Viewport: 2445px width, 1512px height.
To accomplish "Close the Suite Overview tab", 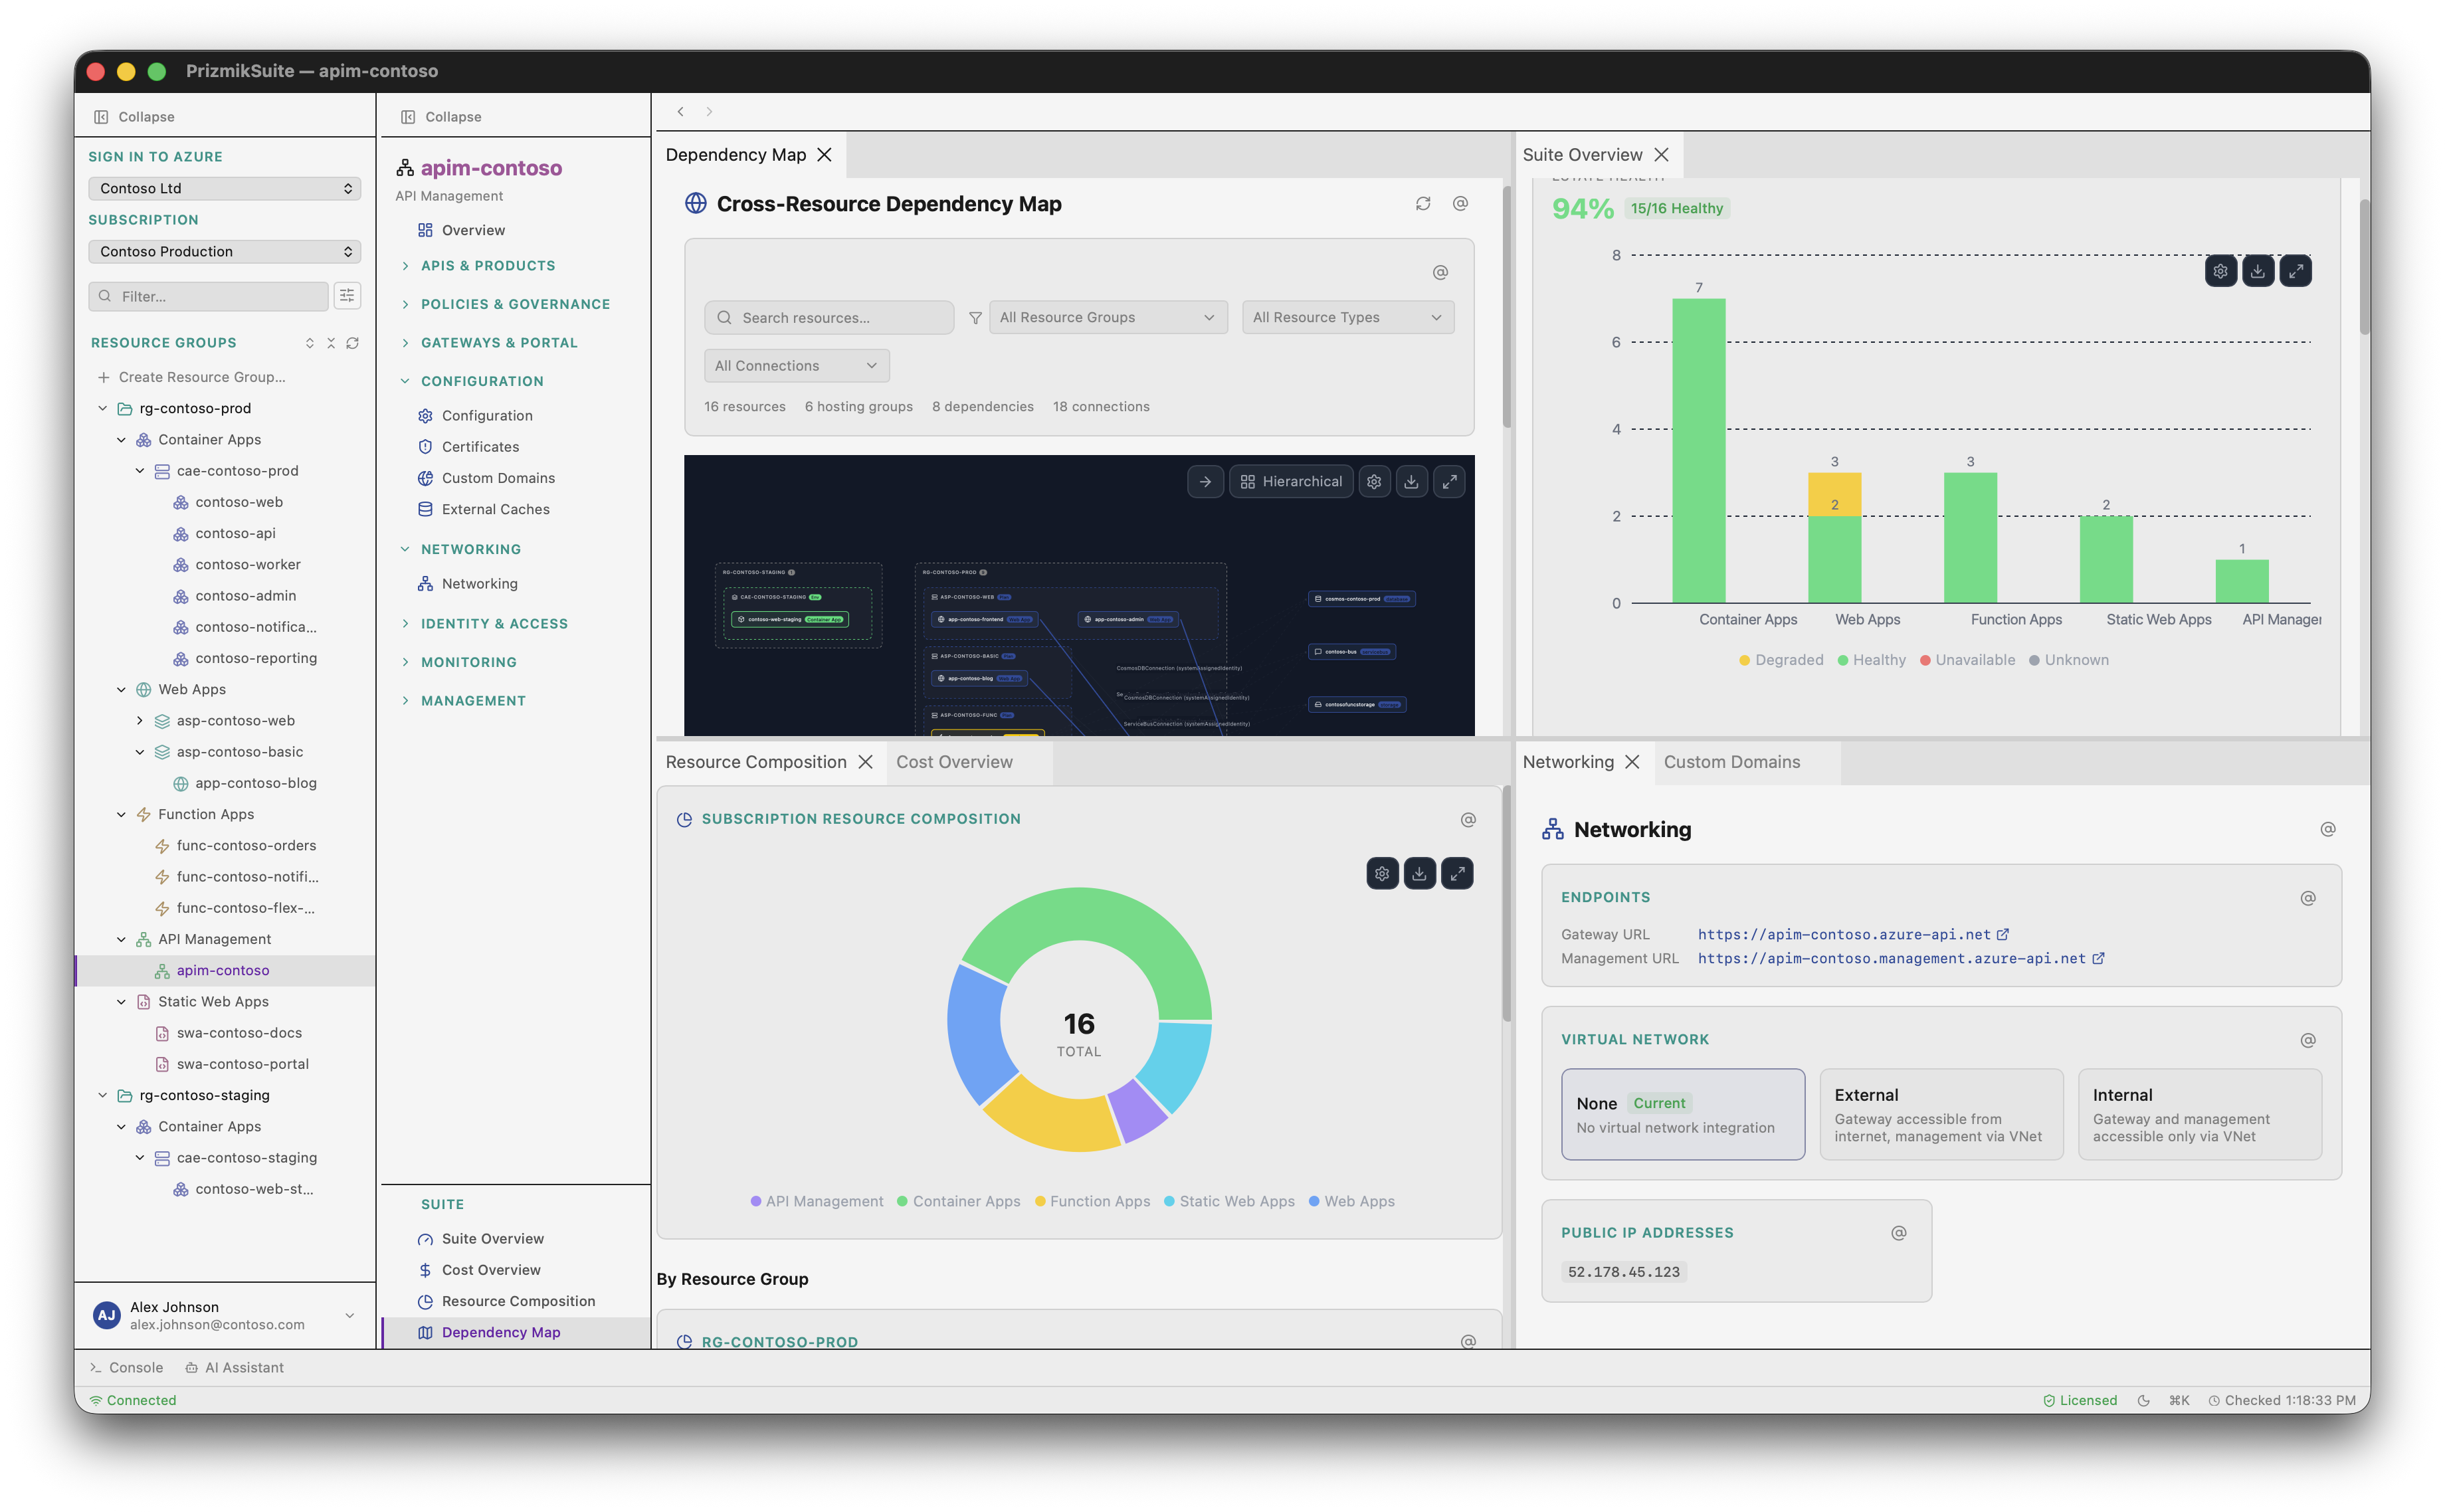I will 1661,155.
